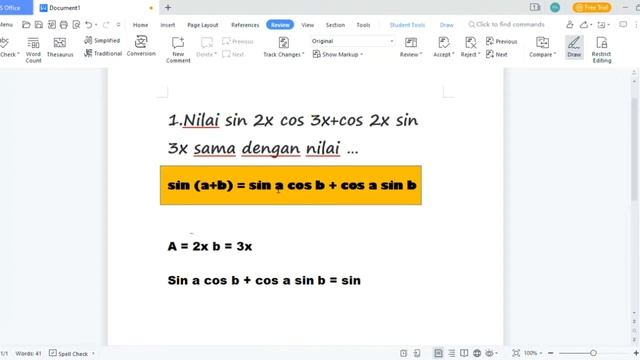Click the zoom slider handle
Viewport: 640px width, 360px height.
coord(593,353)
